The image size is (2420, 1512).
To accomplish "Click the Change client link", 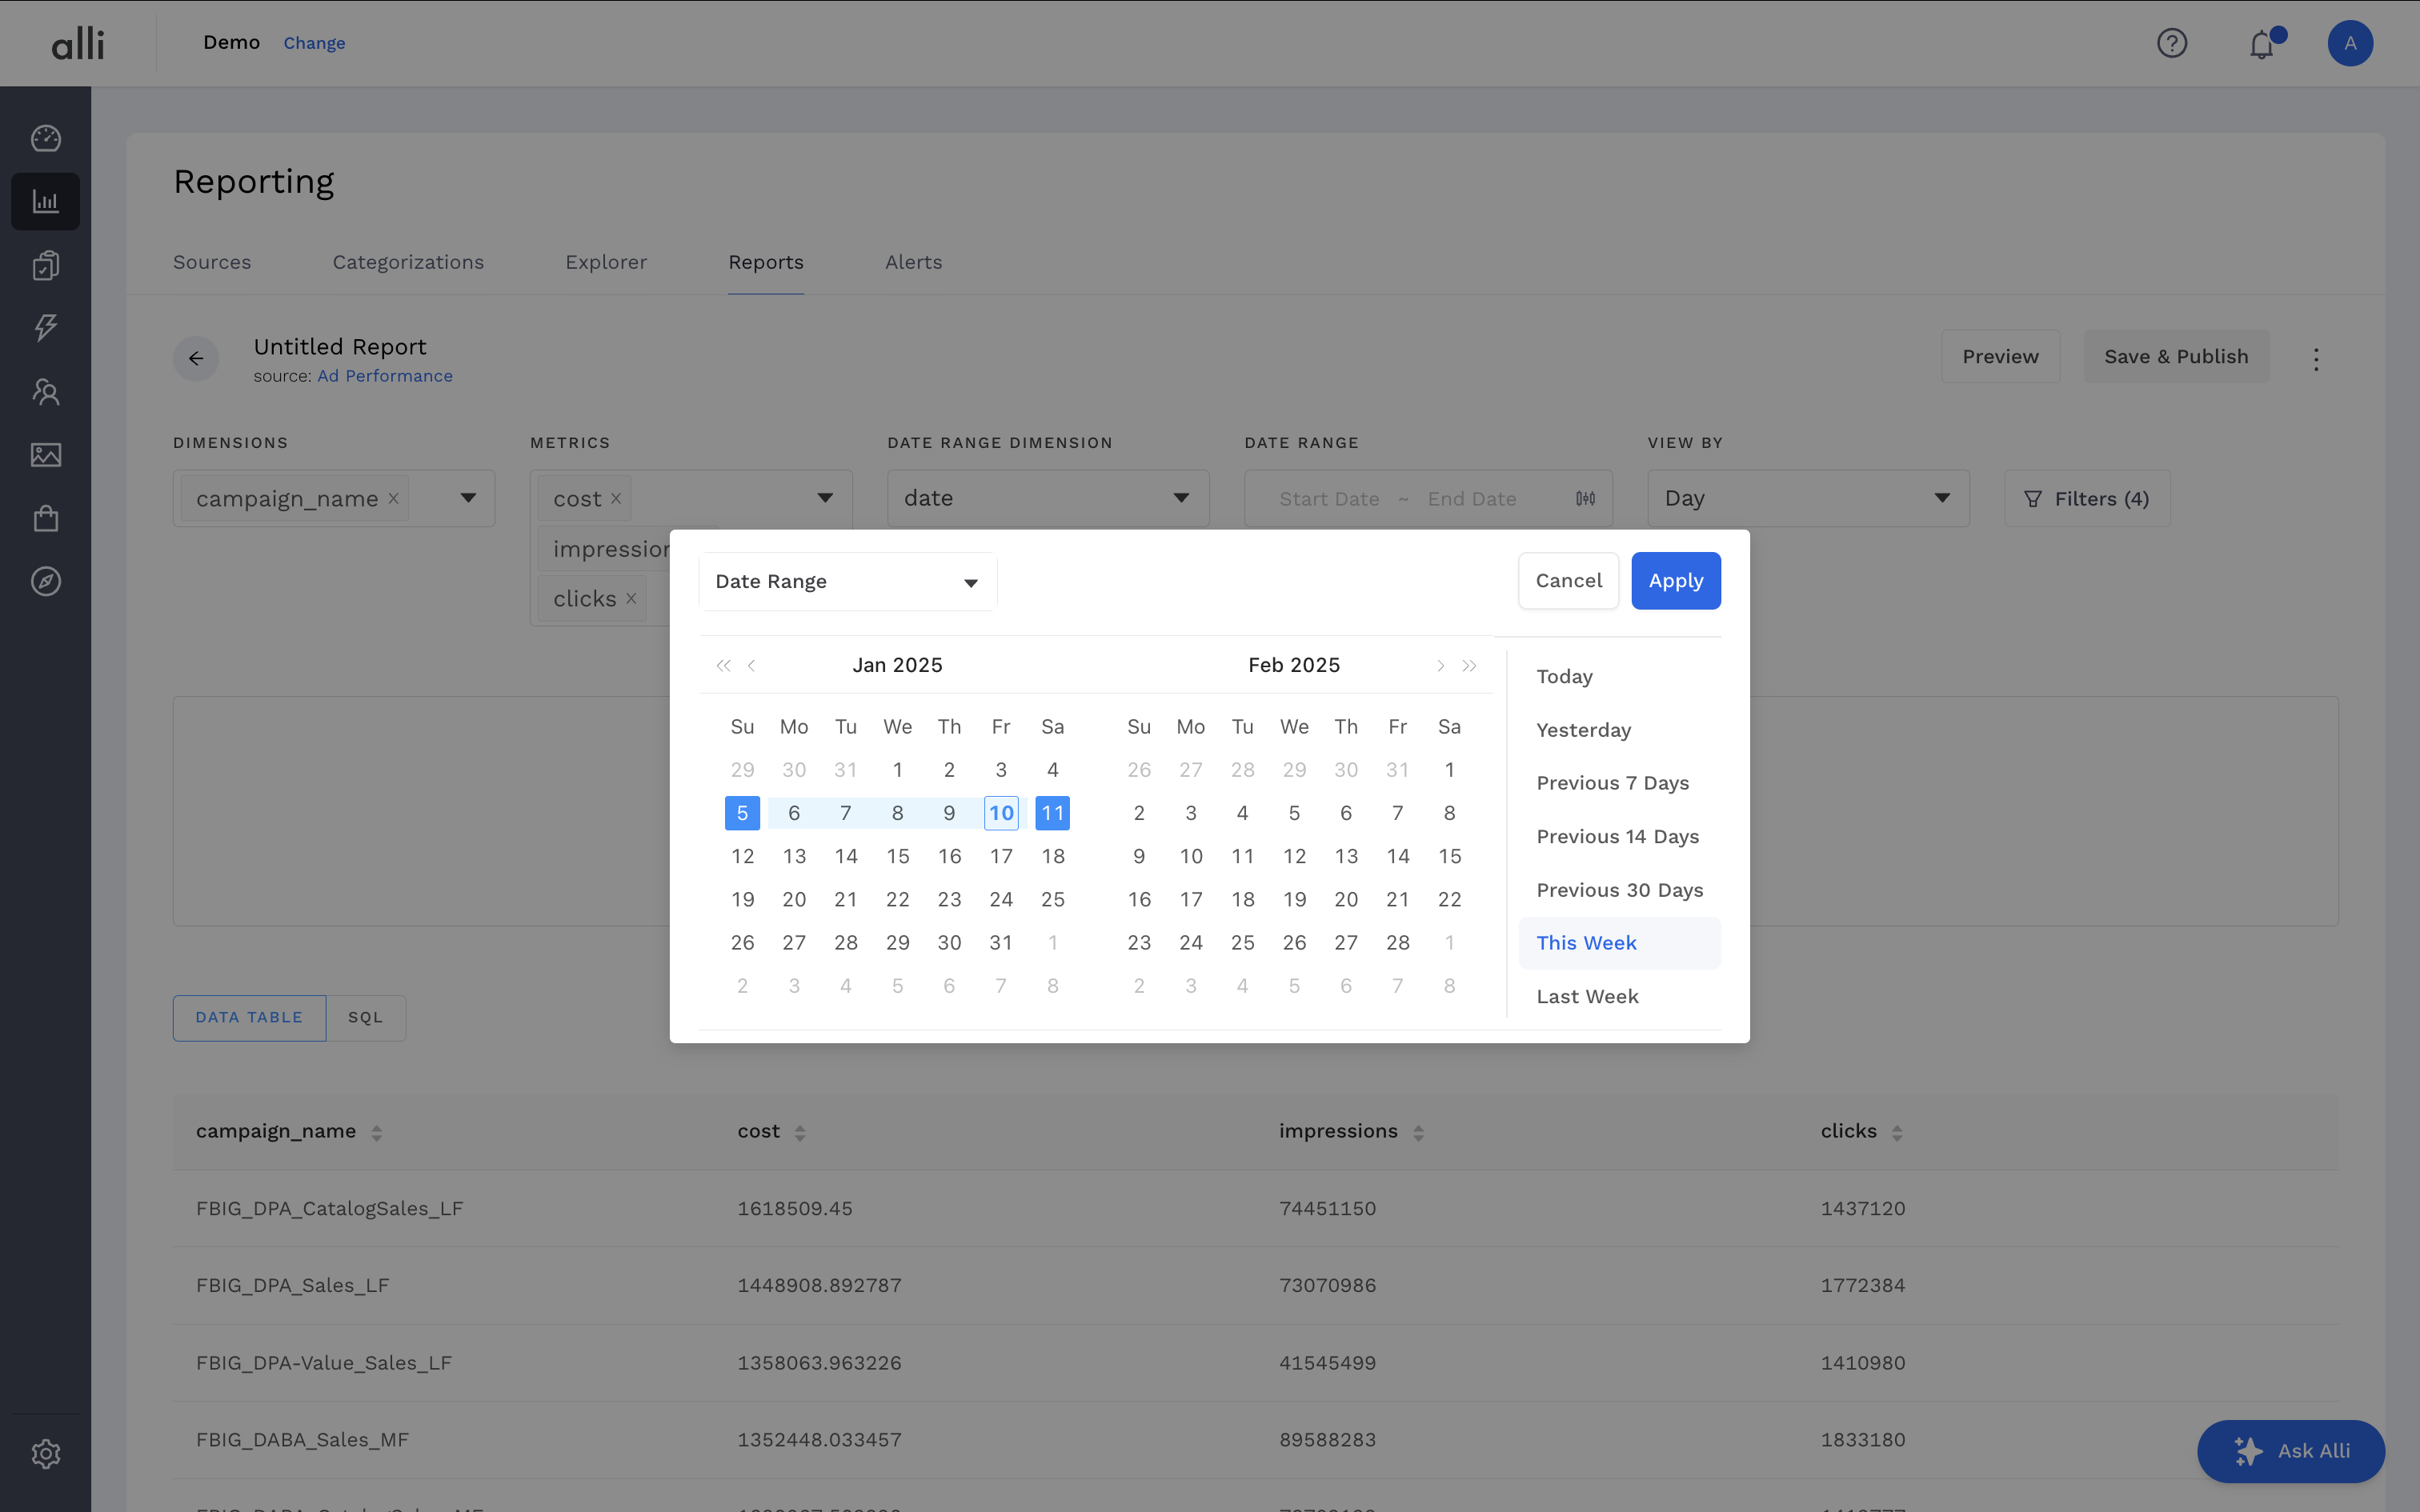I will (x=314, y=43).
